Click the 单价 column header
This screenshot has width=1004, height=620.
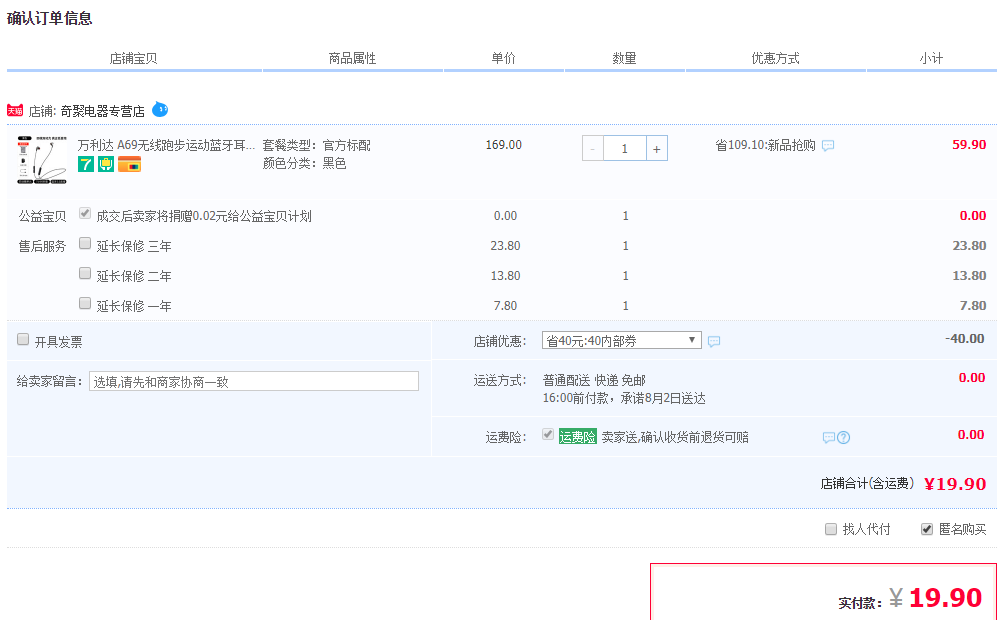click(x=503, y=58)
